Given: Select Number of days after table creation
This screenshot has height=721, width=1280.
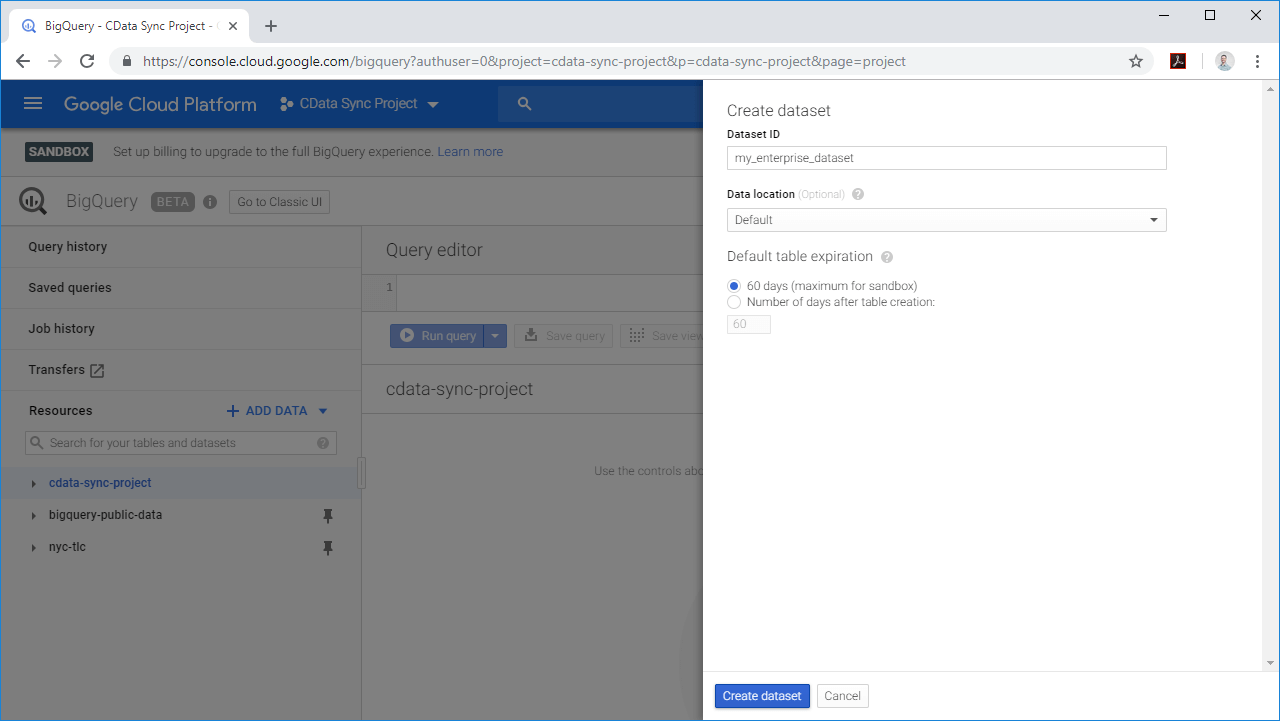Looking at the screenshot, I should 734,302.
